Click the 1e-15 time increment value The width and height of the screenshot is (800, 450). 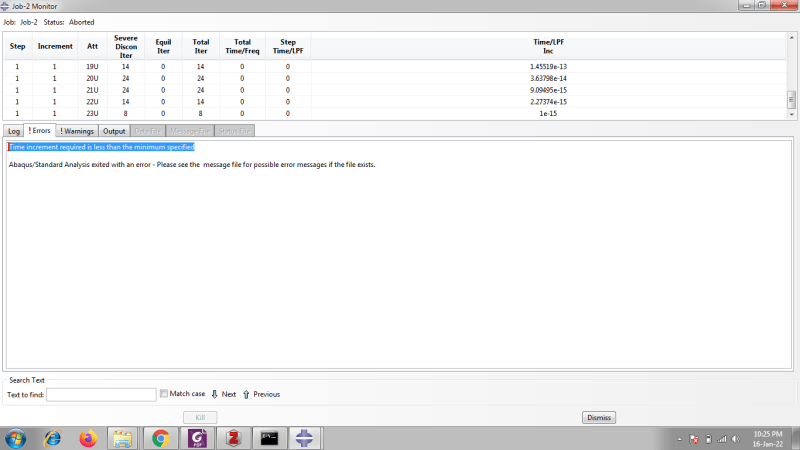point(548,113)
